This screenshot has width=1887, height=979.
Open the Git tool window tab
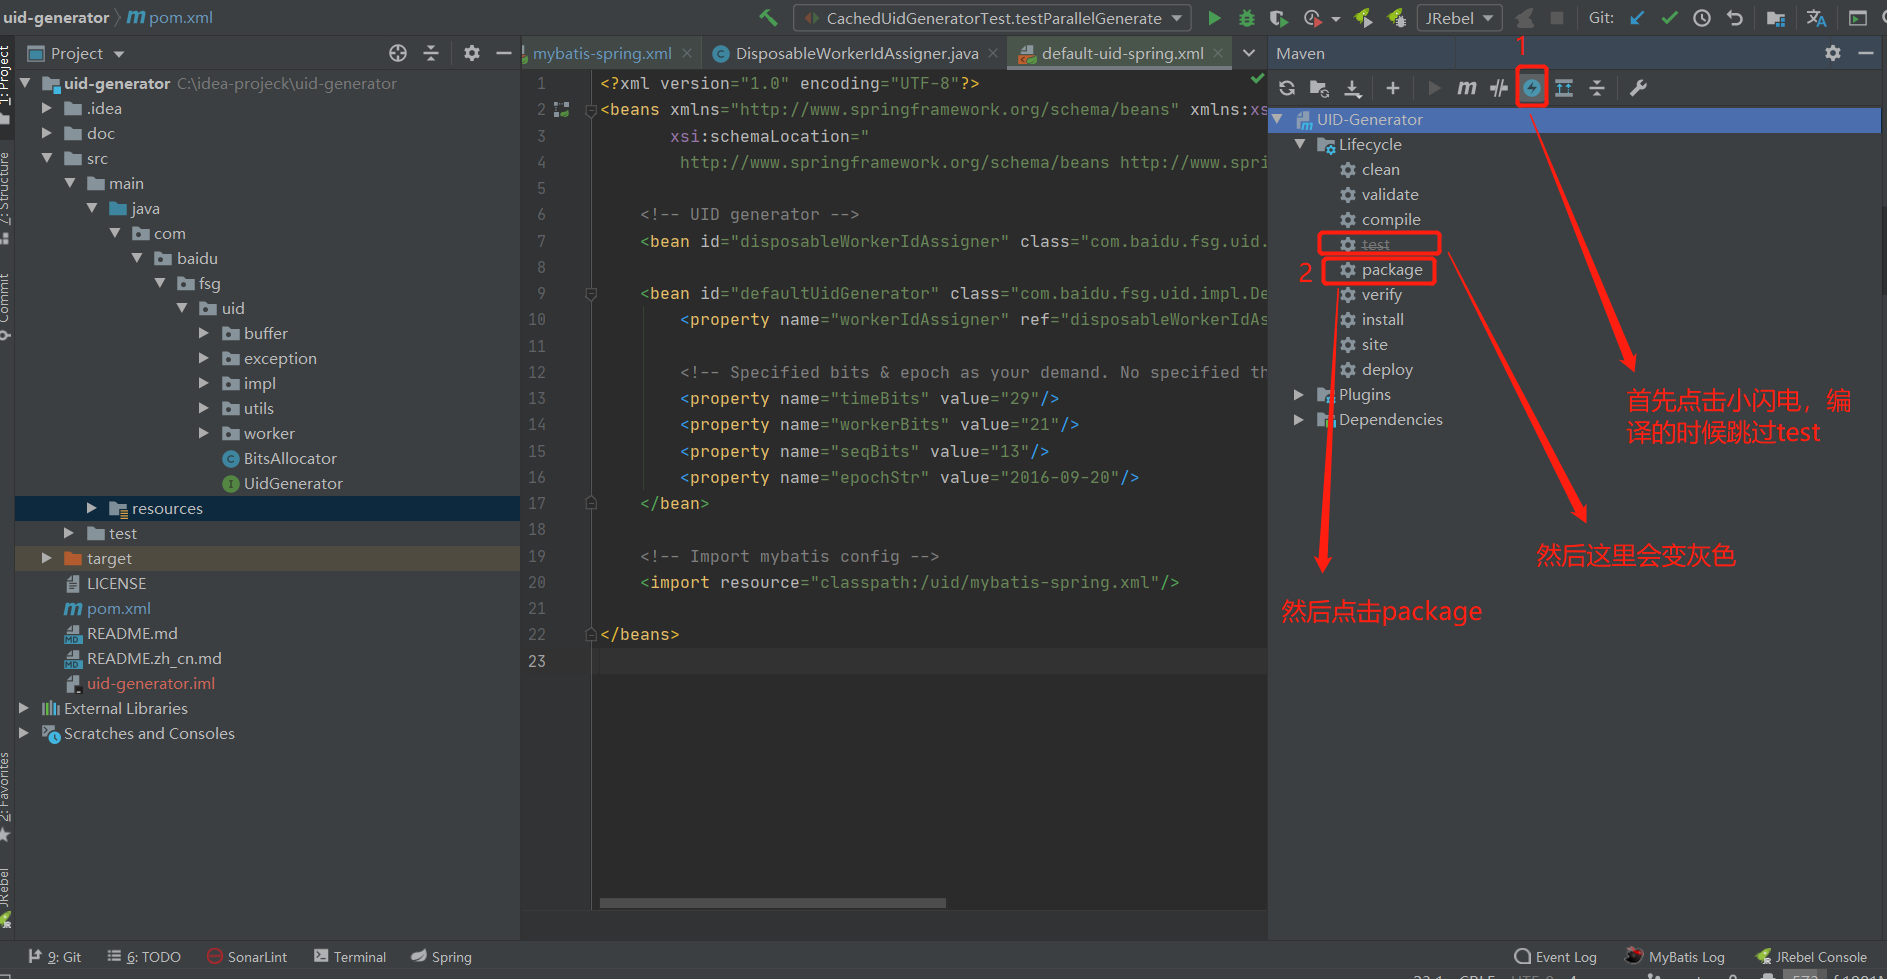pos(55,957)
